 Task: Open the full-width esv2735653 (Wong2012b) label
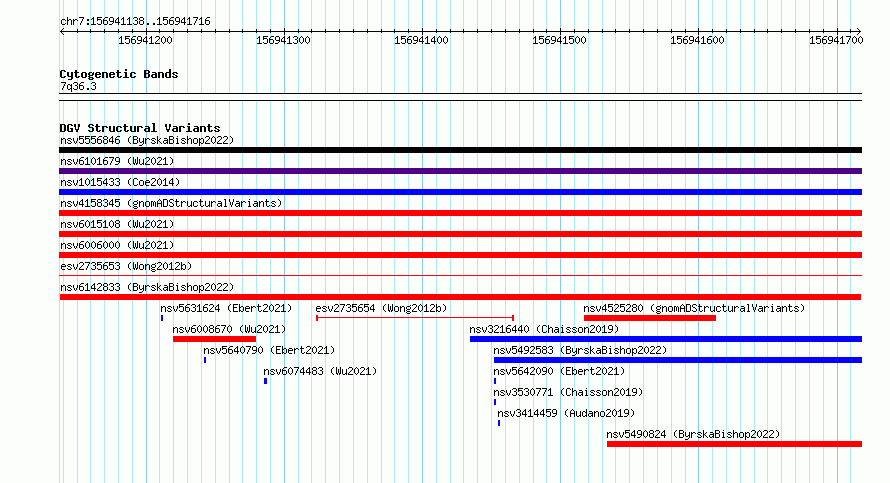(126, 266)
